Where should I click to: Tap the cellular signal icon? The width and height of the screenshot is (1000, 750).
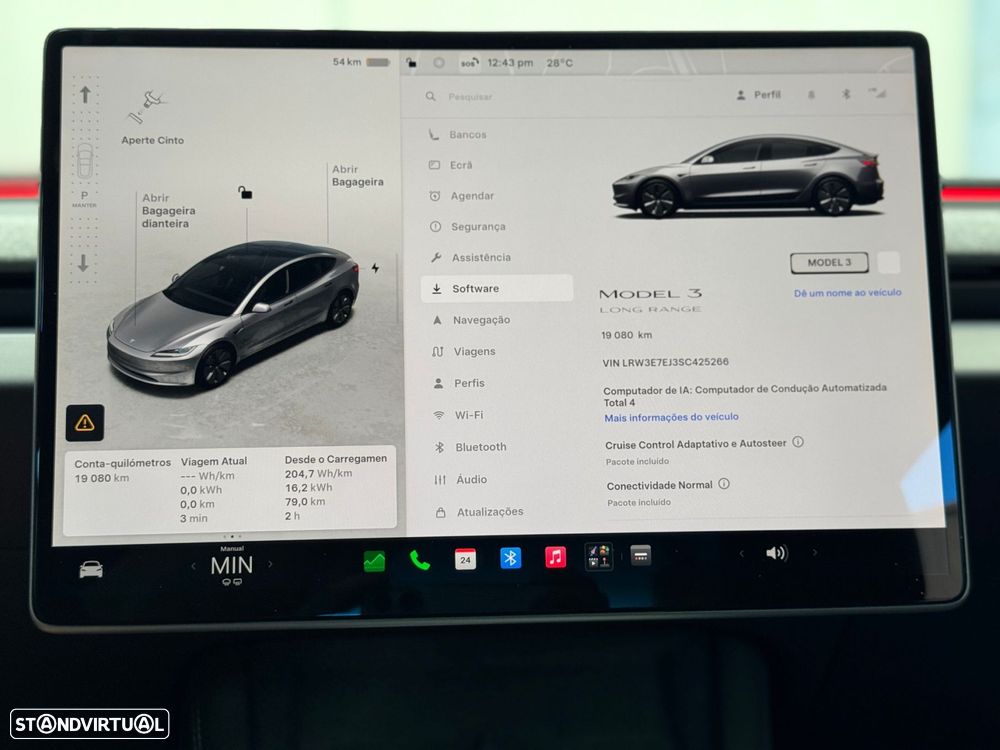tap(878, 93)
